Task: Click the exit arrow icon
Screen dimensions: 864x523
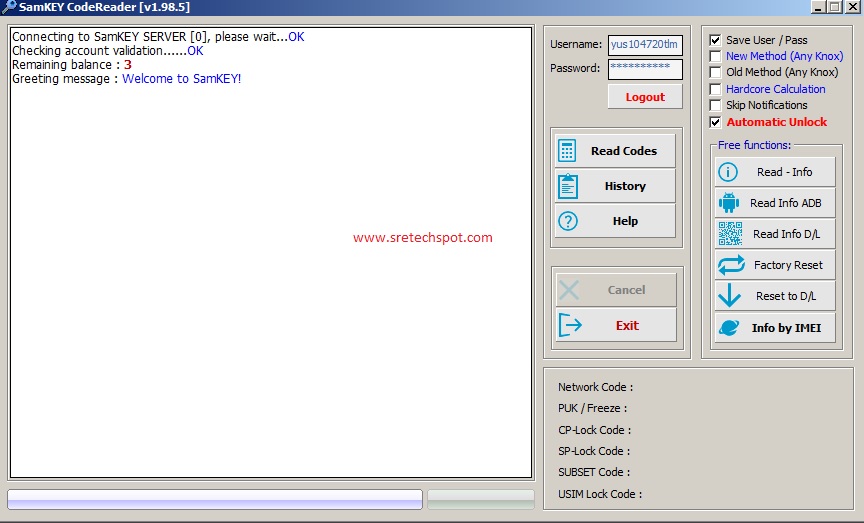Action: point(570,325)
